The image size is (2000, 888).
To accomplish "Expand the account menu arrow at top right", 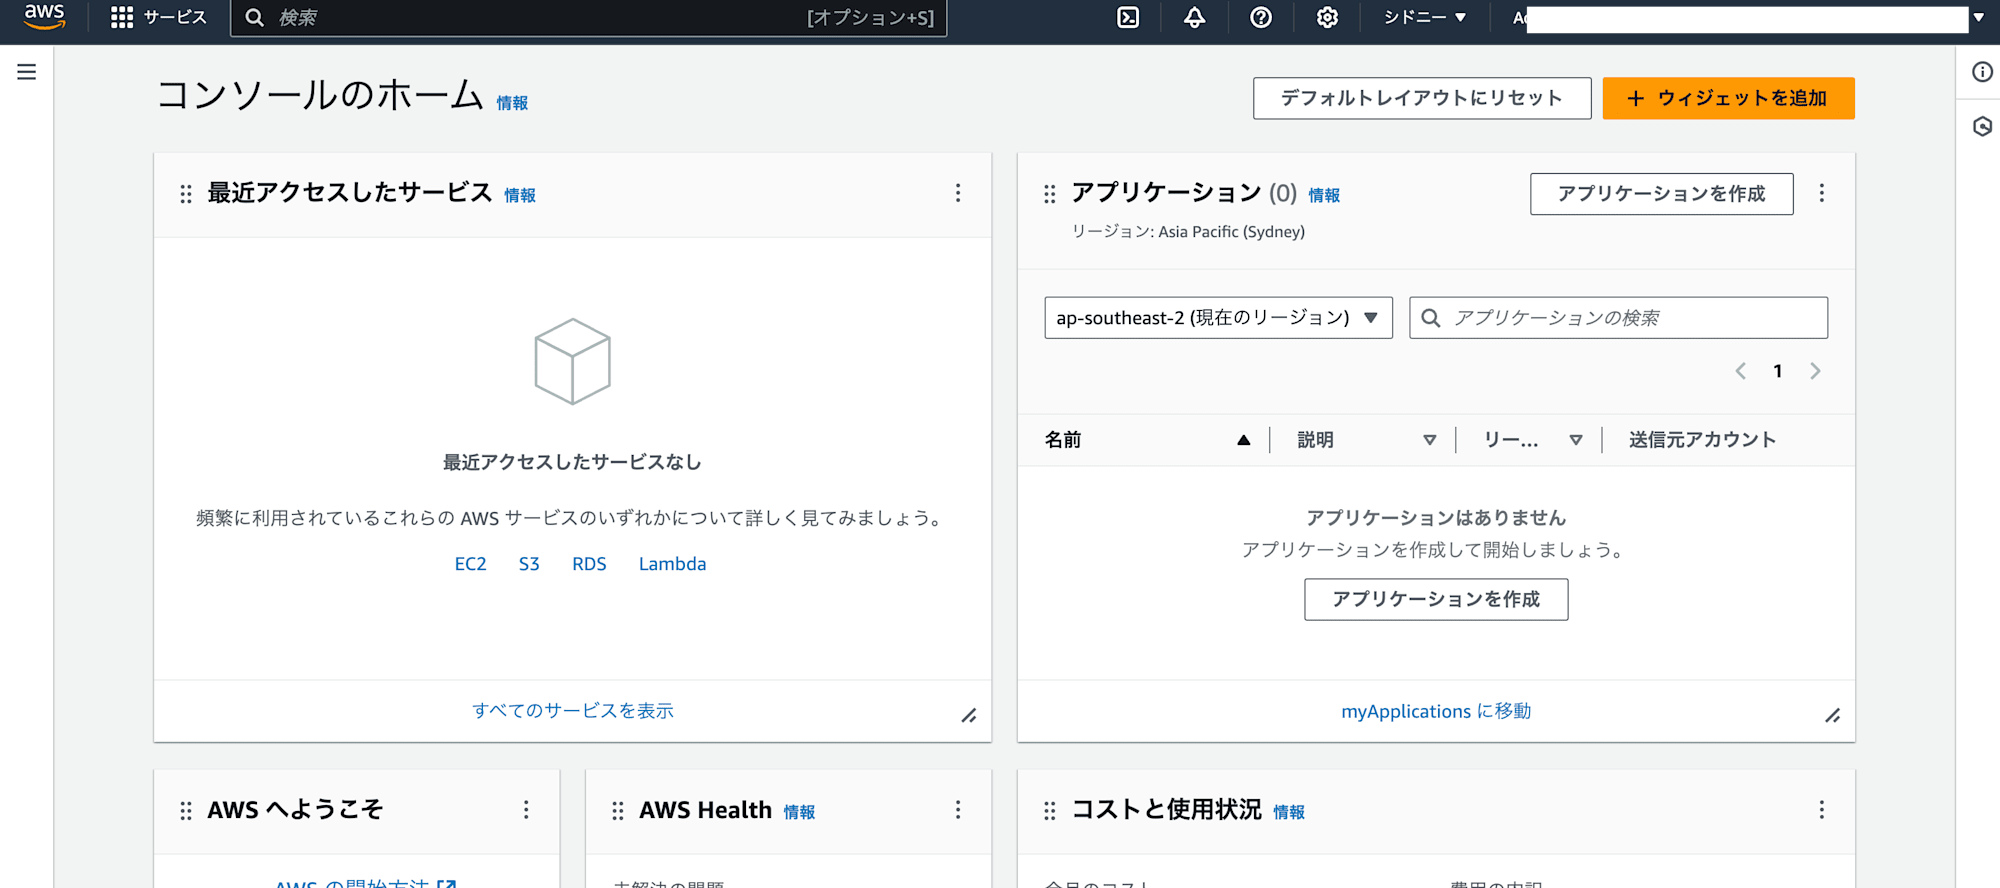I will (x=1978, y=17).
